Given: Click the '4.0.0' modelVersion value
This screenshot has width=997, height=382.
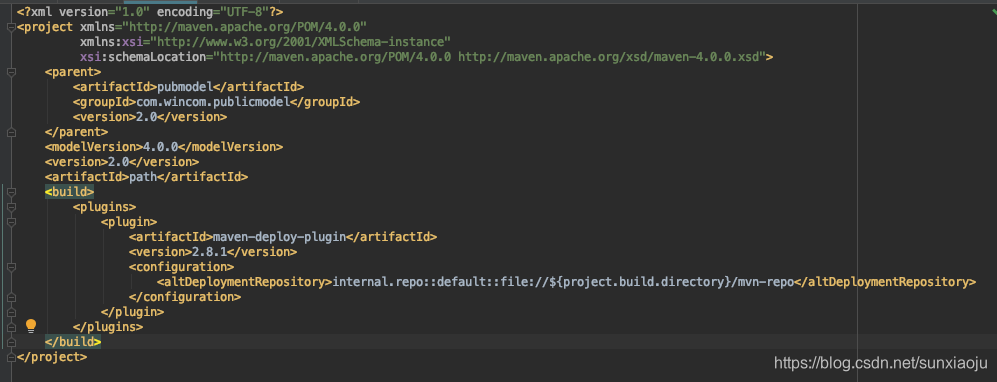Looking at the screenshot, I should [x=160, y=147].
